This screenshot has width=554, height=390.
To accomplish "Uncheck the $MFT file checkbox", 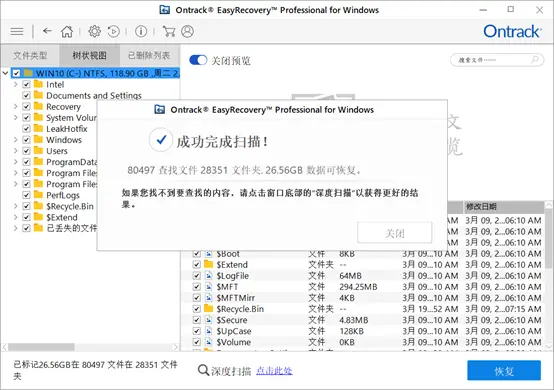I will 197,287.
